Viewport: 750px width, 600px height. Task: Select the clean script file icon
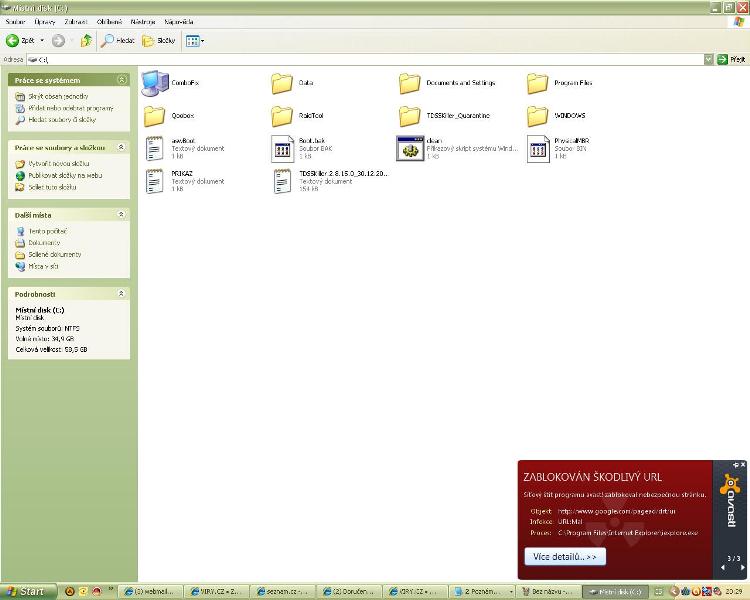tap(410, 149)
